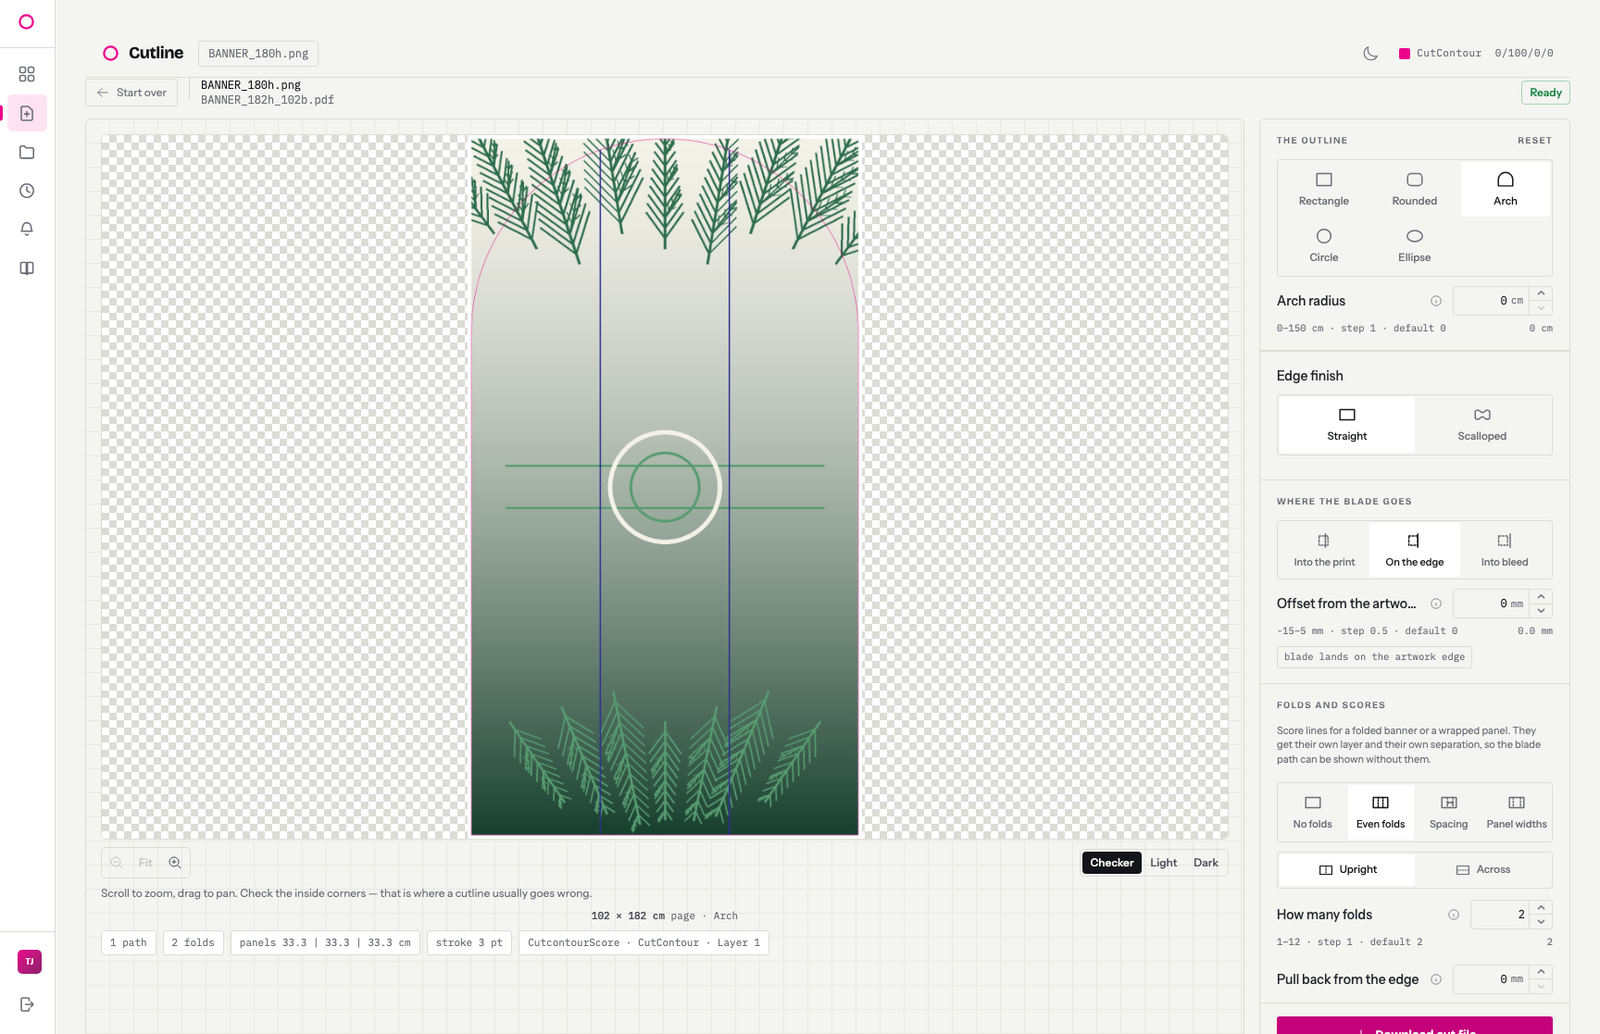The width and height of the screenshot is (1600, 1034).
Task: Show Pull back from the edge info icon
Action: 1436,980
